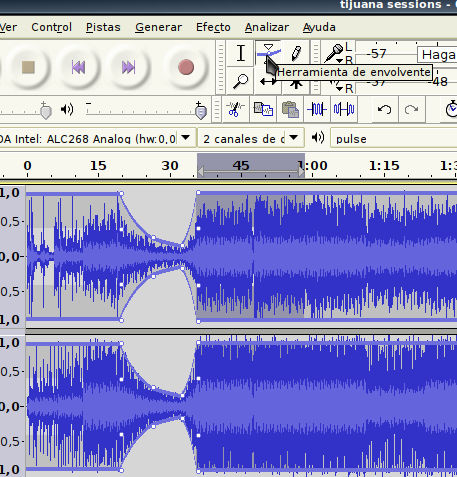Click Silence selected audio icon

(344, 109)
